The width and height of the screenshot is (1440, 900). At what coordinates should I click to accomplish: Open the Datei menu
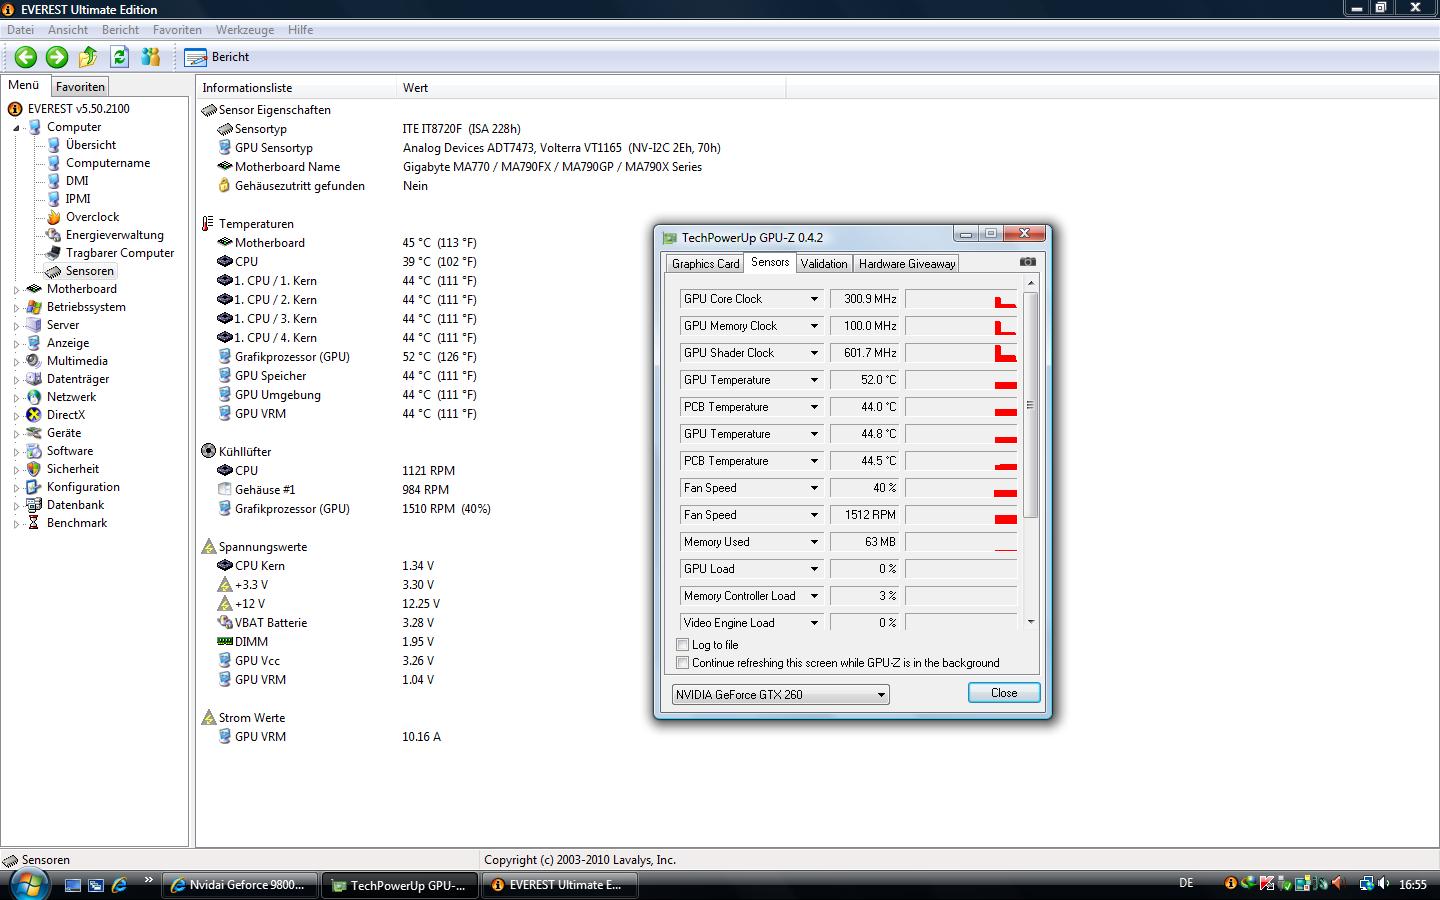tap(20, 30)
